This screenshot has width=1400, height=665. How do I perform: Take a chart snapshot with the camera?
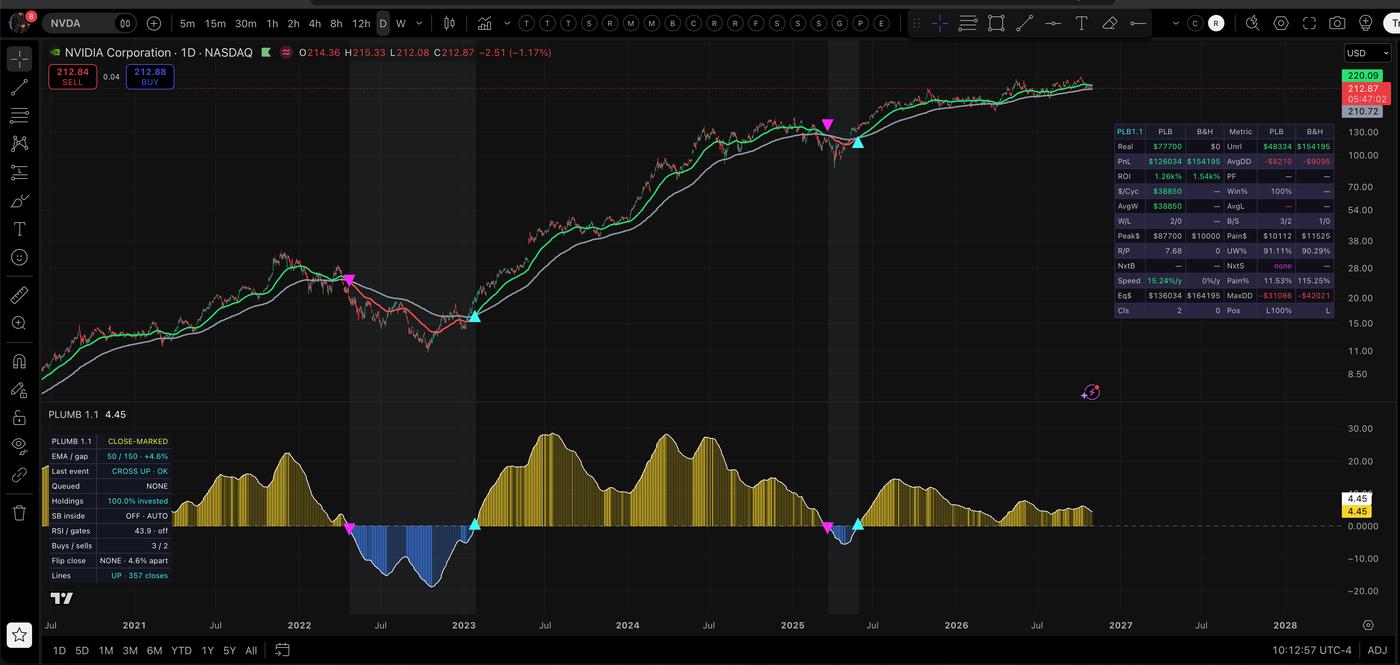pos(1337,23)
